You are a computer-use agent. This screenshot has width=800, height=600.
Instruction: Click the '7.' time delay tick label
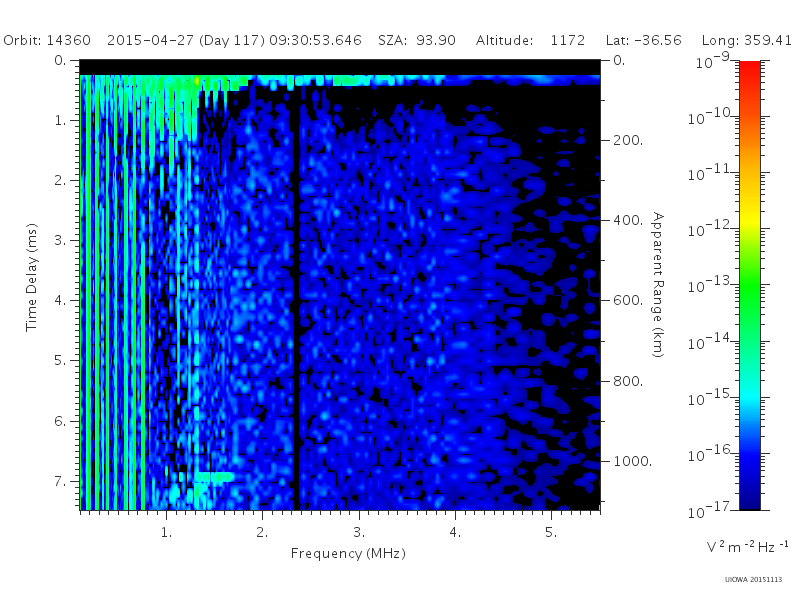[60, 481]
